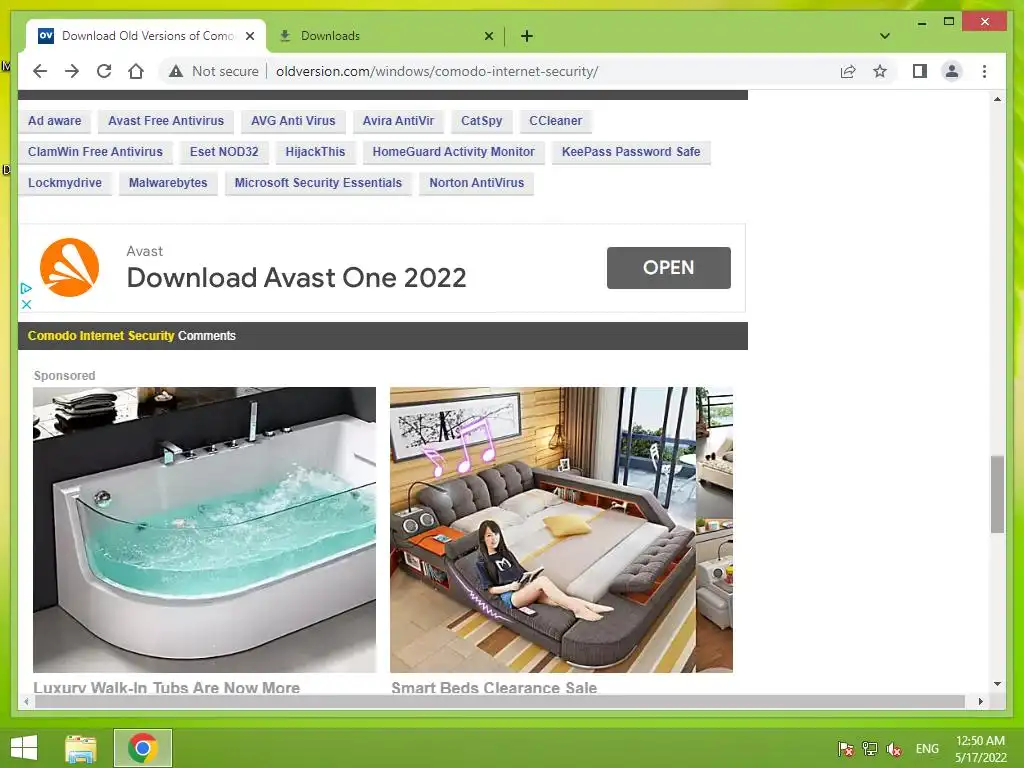Image resolution: width=1024 pixels, height=768 pixels.
Task: Open the Avira AntiVir link
Action: click(x=398, y=121)
